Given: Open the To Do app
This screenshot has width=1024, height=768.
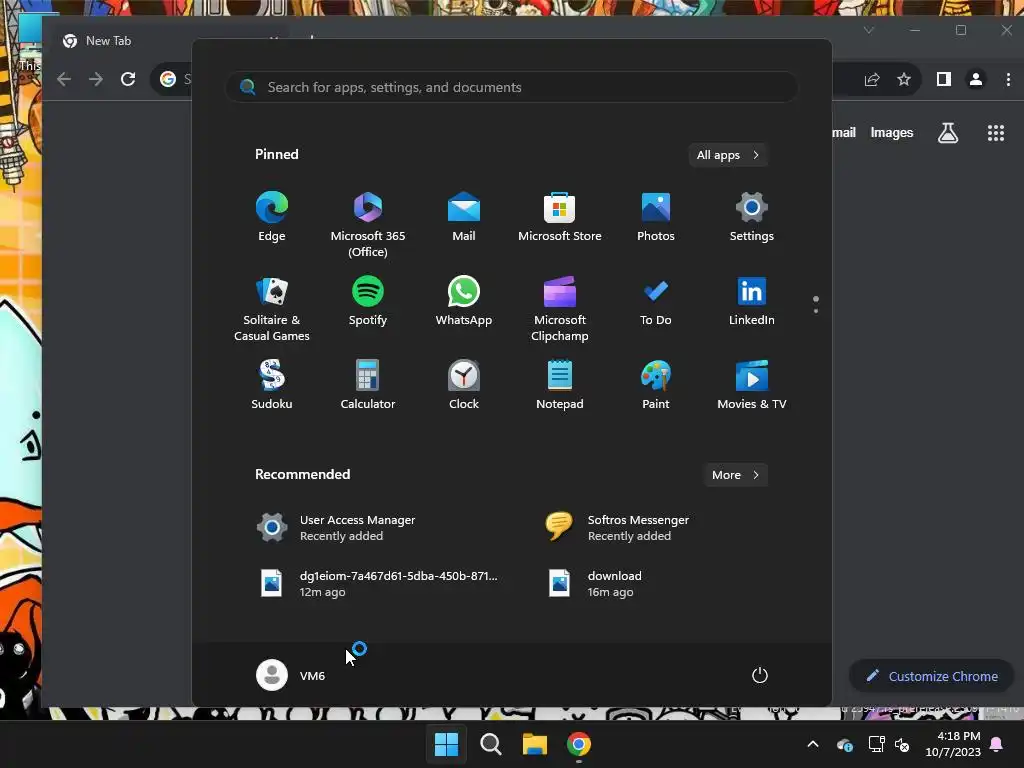Looking at the screenshot, I should click(656, 301).
